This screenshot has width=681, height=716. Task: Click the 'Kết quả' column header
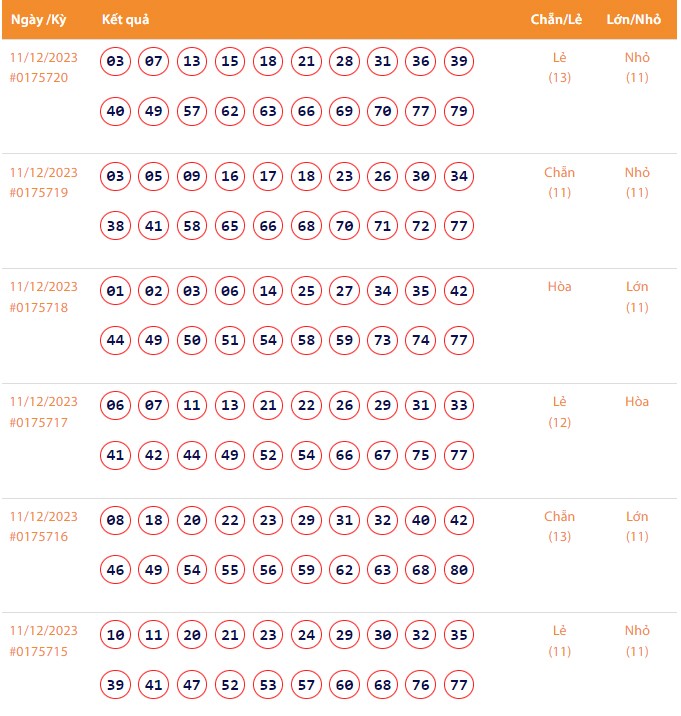126,20
